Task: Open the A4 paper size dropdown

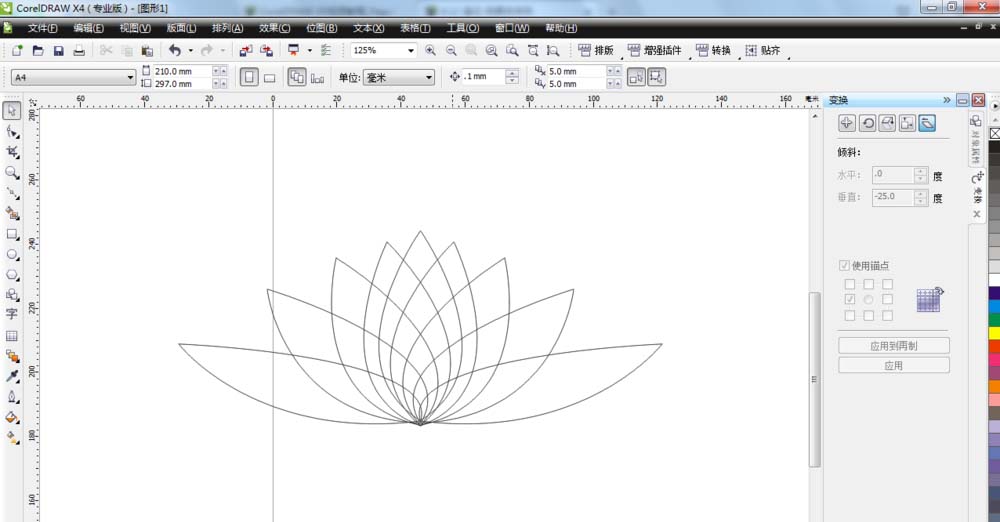Action: (x=130, y=78)
